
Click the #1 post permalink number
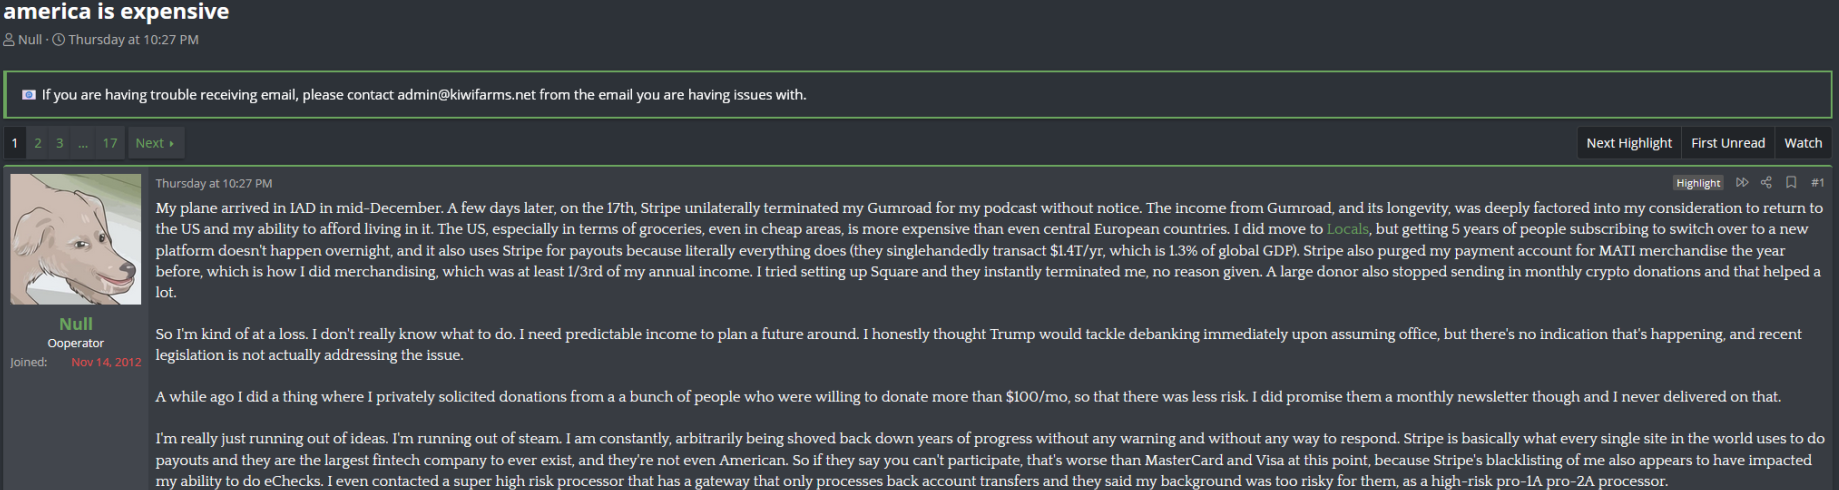(x=1817, y=183)
